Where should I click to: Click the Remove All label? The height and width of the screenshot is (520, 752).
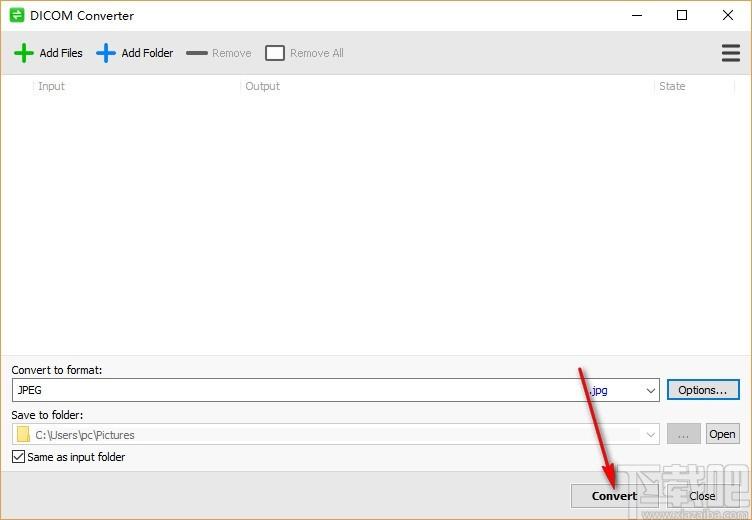click(x=317, y=53)
